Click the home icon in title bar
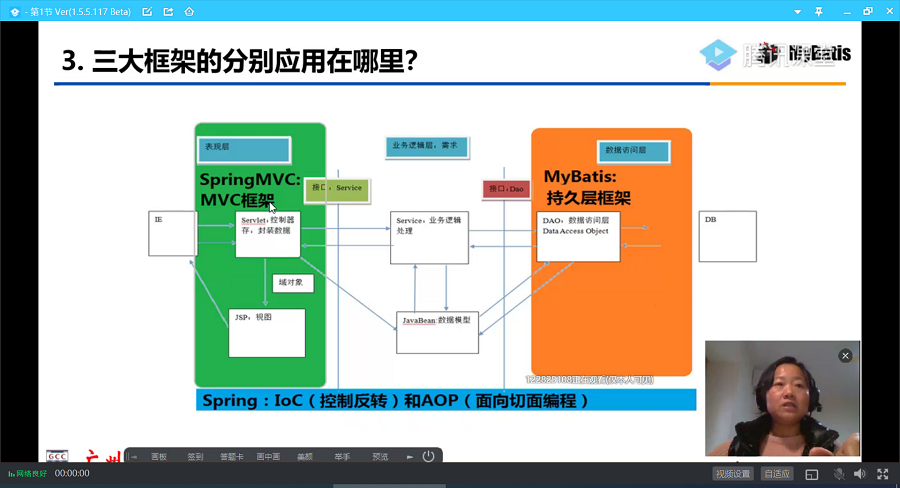The image size is (900, 488). pyautogui.click(x=190, y=11)
